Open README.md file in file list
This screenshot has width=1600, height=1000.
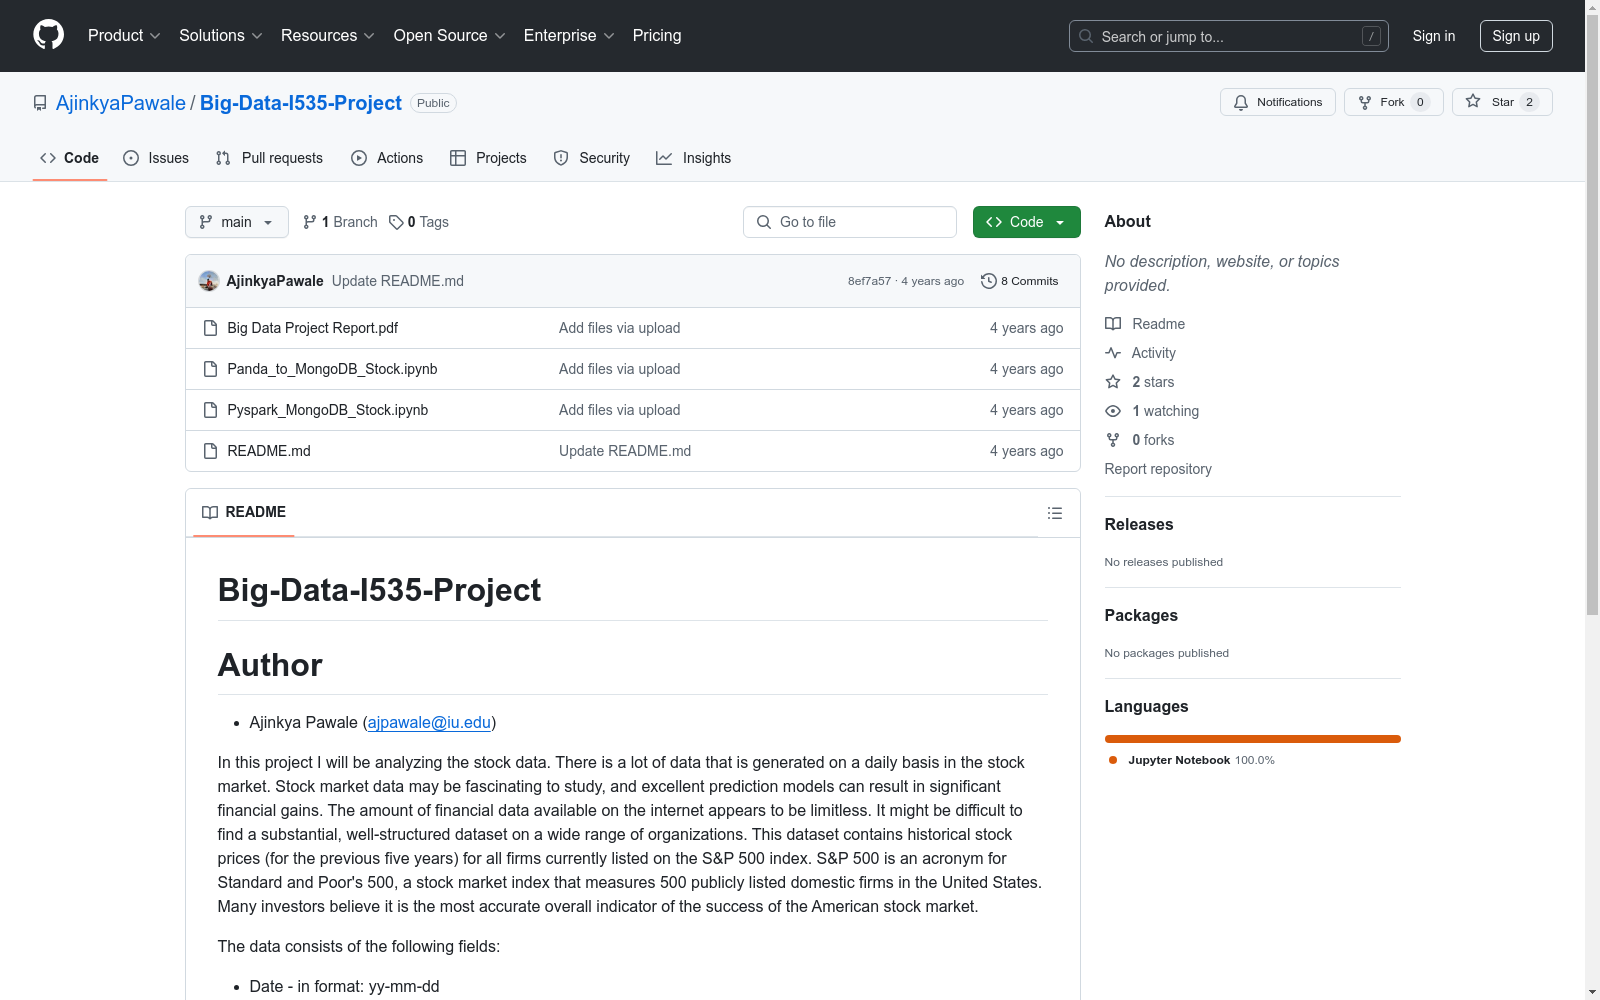click(x=269, y=451)
